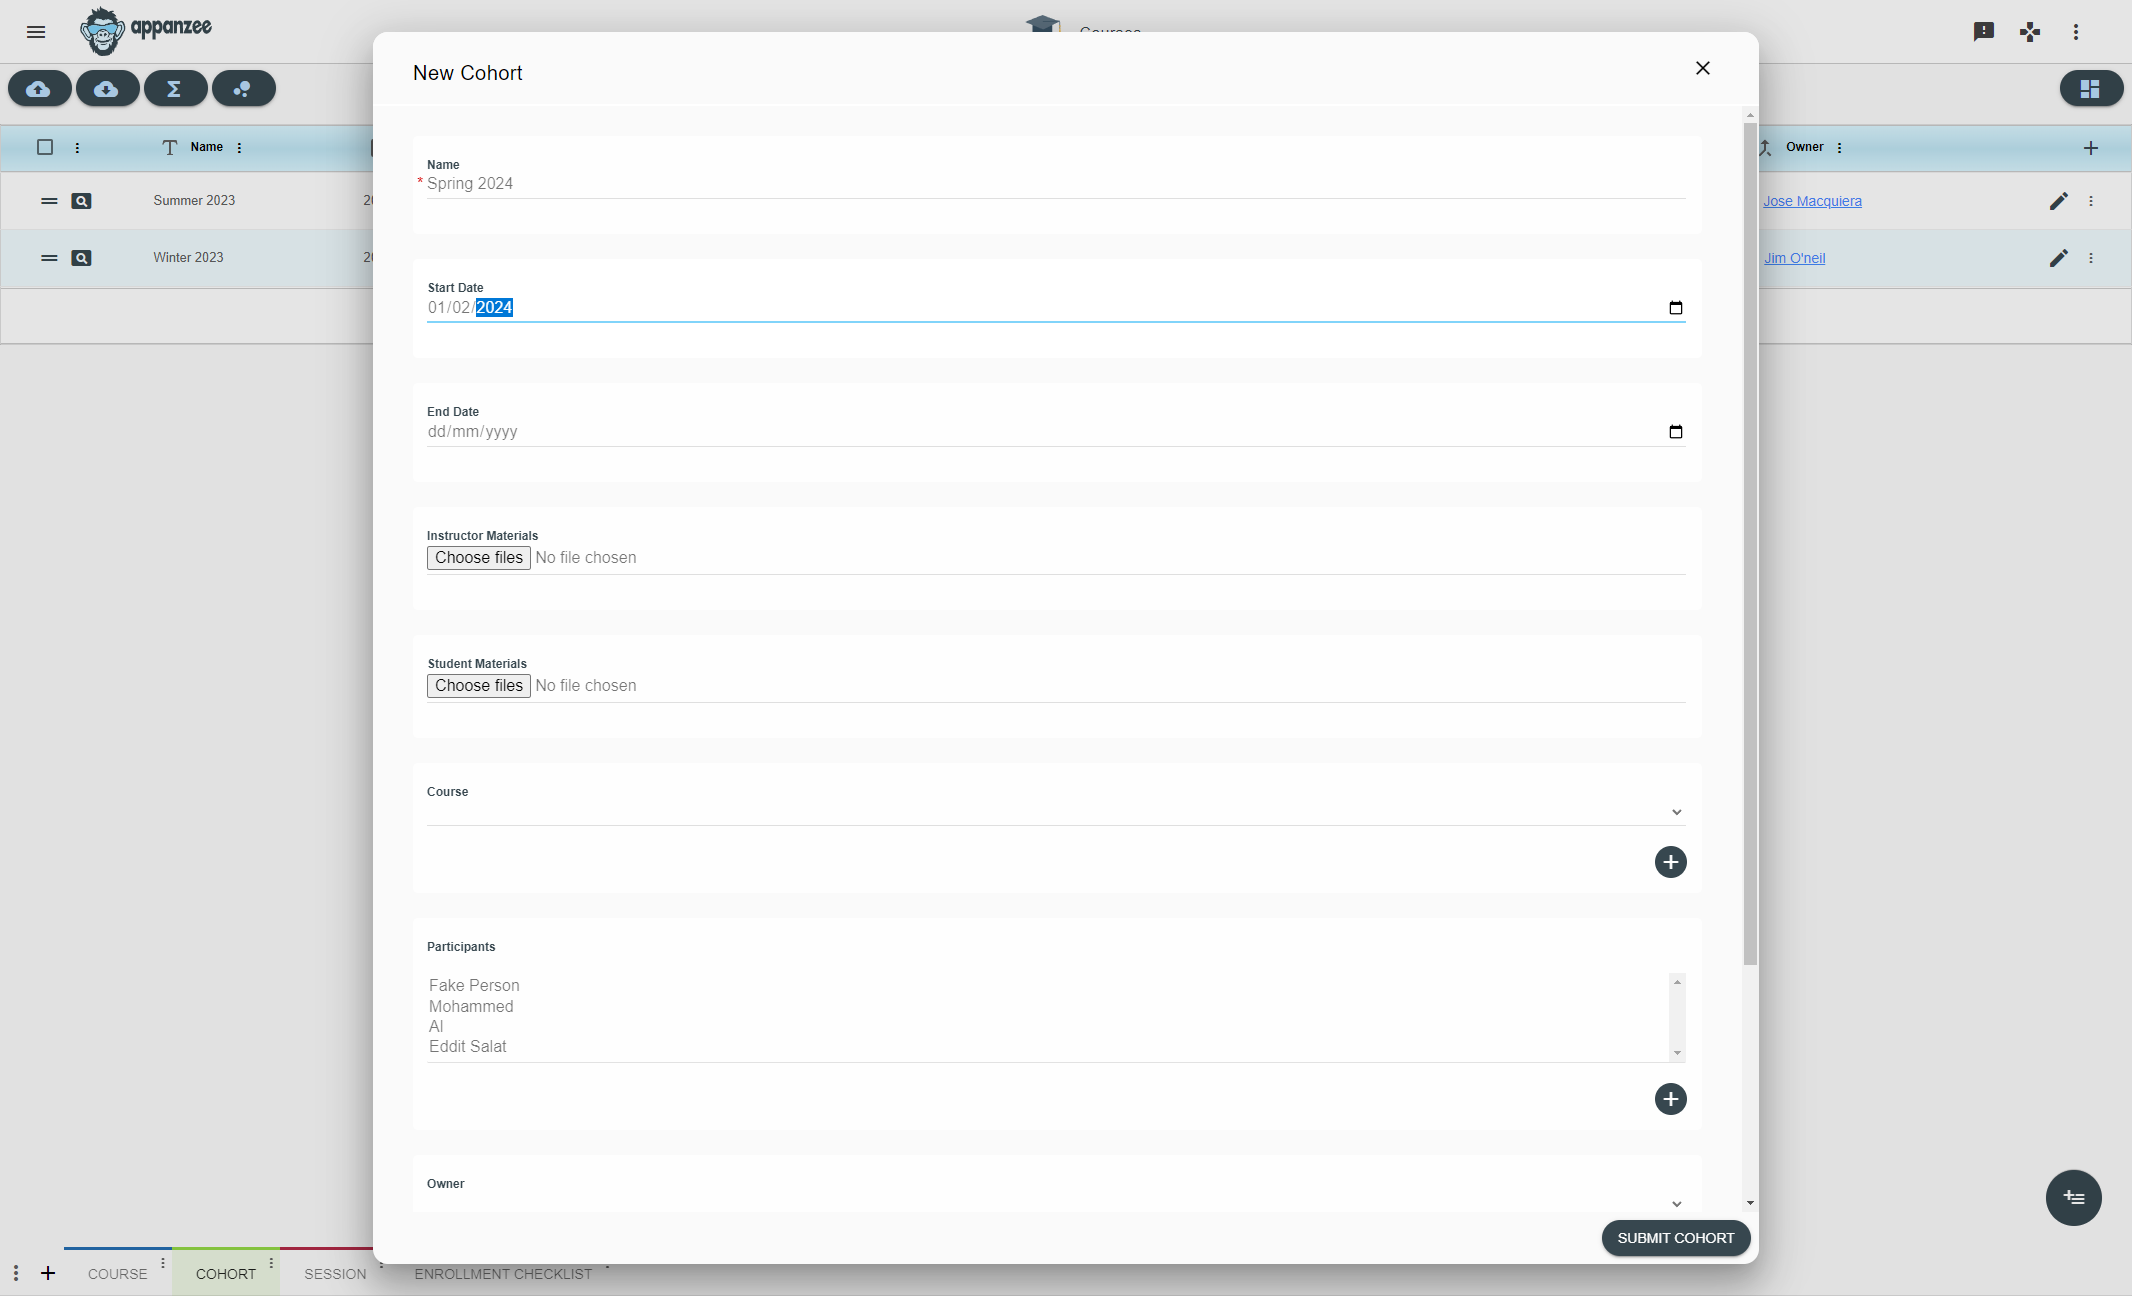Open the Winter 2023 record magnifier
The height and width of the screenshot is (1296, 2132).
tap(82, 258)
